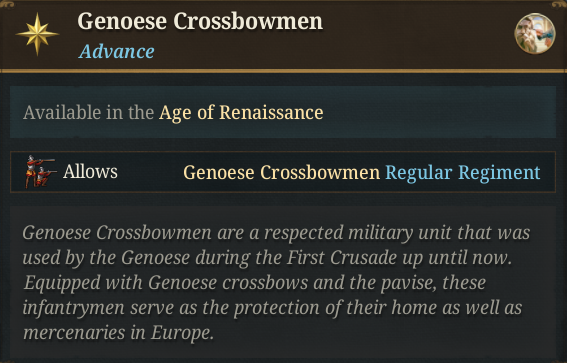
Task: Click the yellow Genoese Crossbowmen unit name
Action: coord(282,172)
